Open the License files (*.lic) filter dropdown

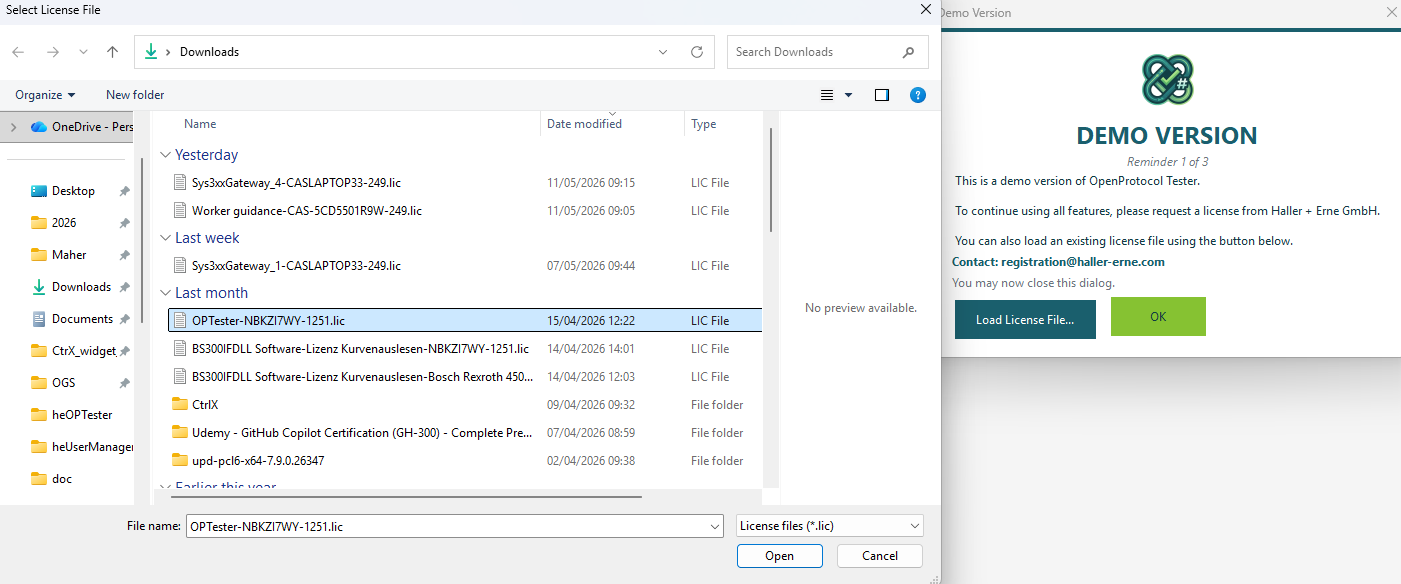829,526
